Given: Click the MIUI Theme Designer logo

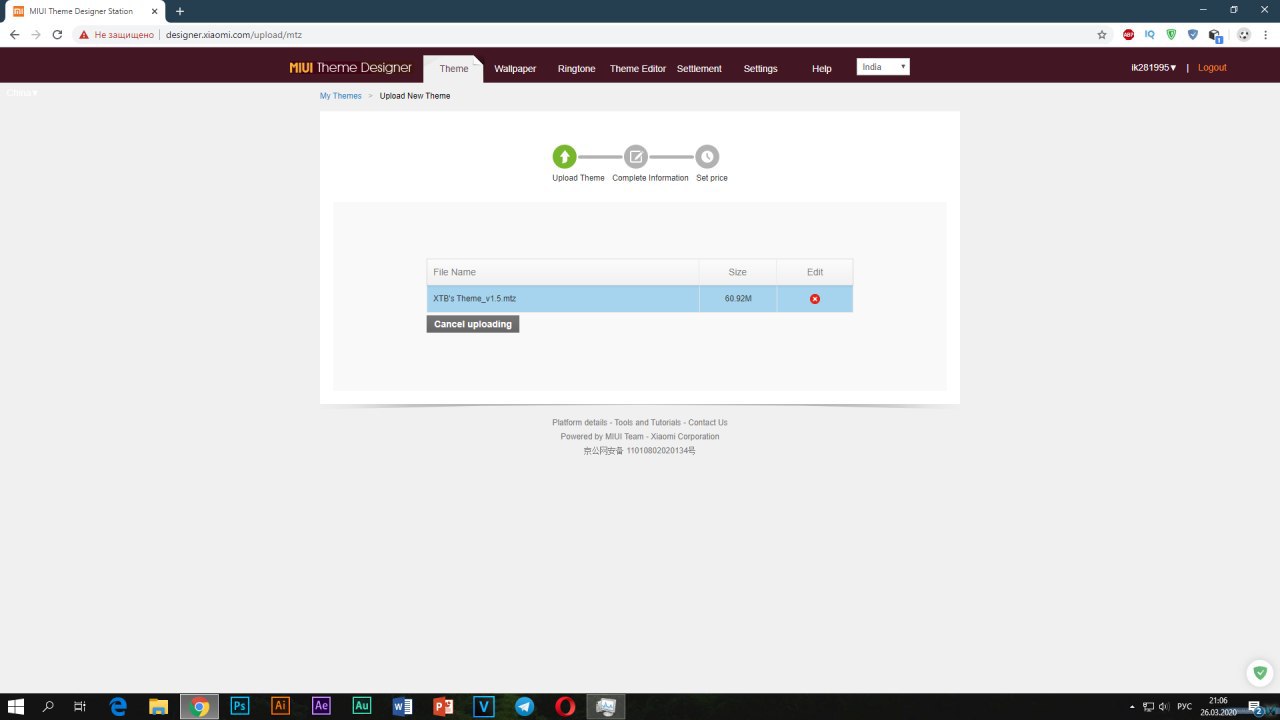Looking at the screenshot, I should tap(351, 68).
